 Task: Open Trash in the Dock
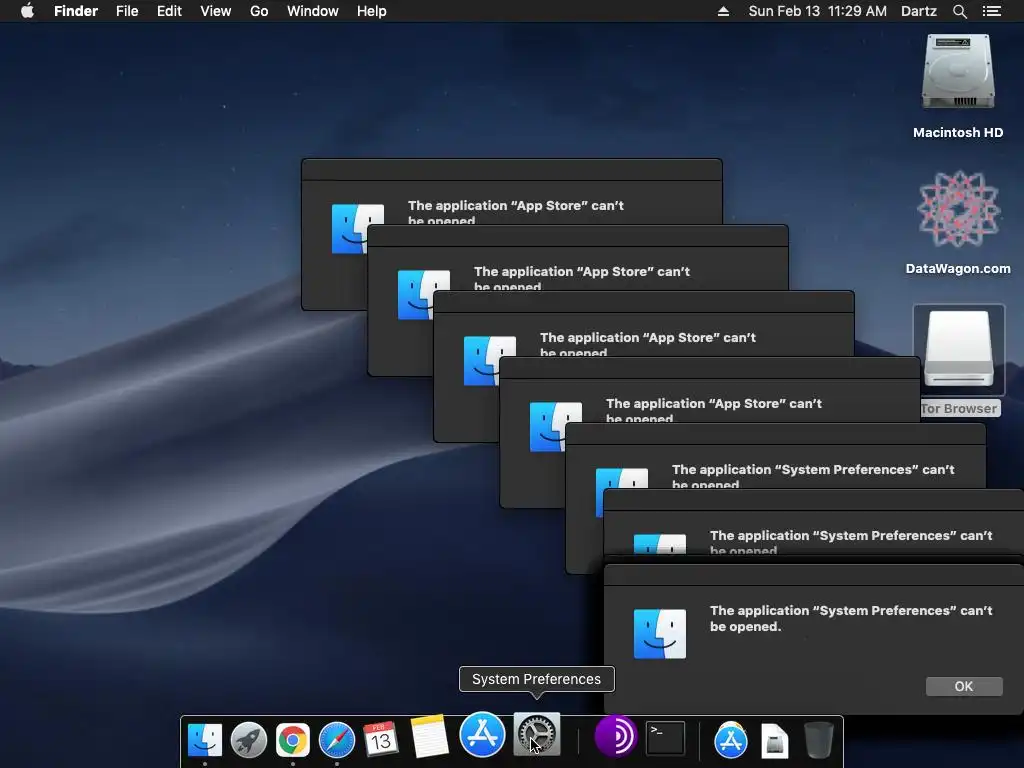818,740
